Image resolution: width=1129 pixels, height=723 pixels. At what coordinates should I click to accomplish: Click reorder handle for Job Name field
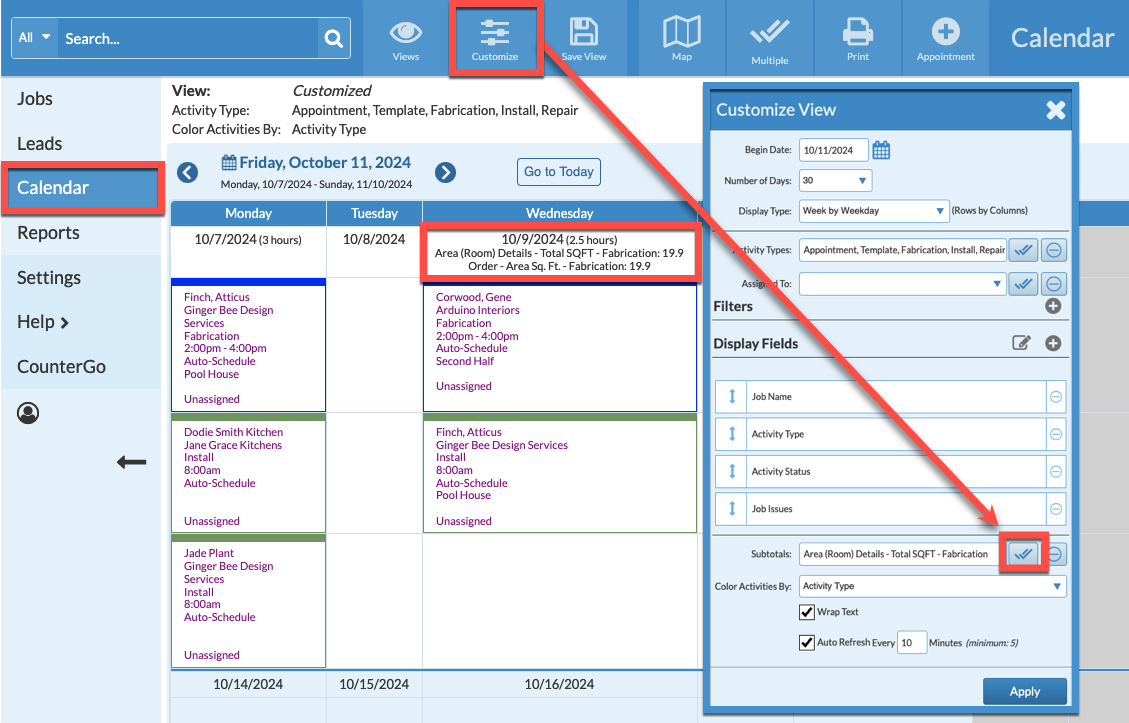click(x=732, y=397)
